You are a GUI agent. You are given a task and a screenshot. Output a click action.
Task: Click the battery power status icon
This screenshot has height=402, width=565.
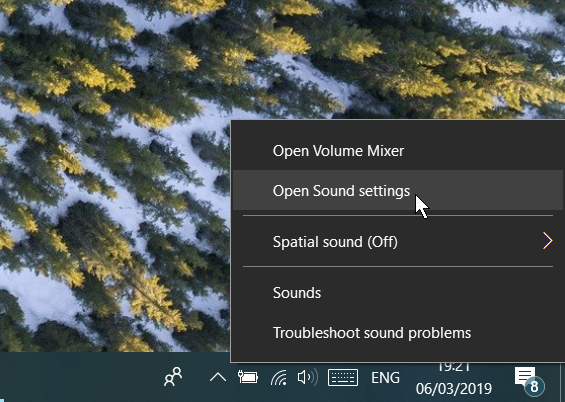tap(248, 377)
